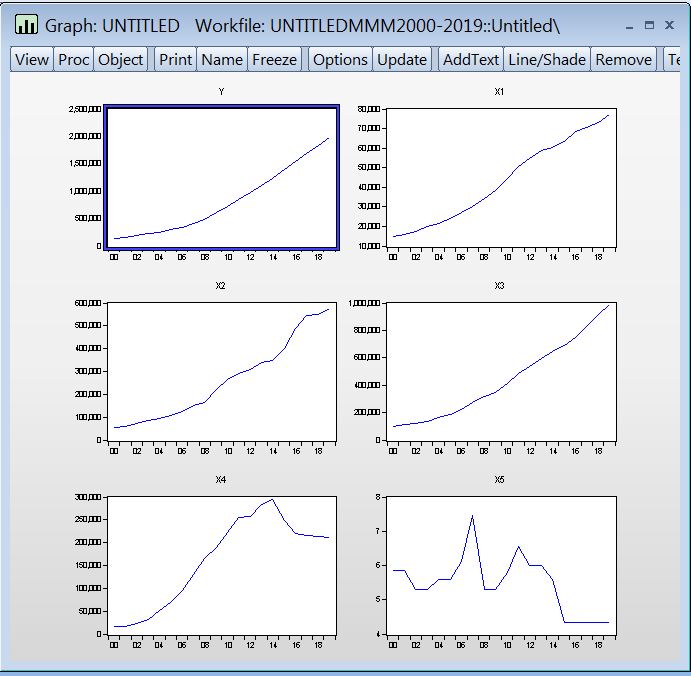Click the EViews graph icon in title bar

point(26,25)
